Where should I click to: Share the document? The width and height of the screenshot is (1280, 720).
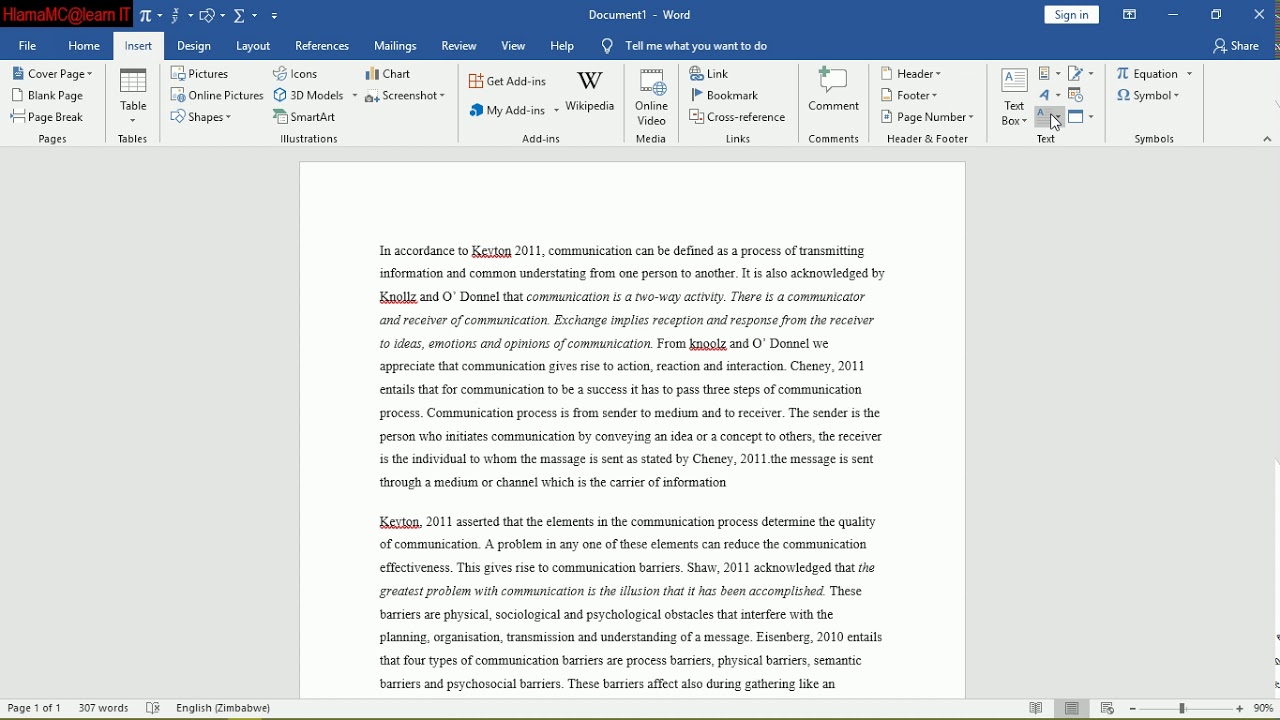[x=1237, y=46]
